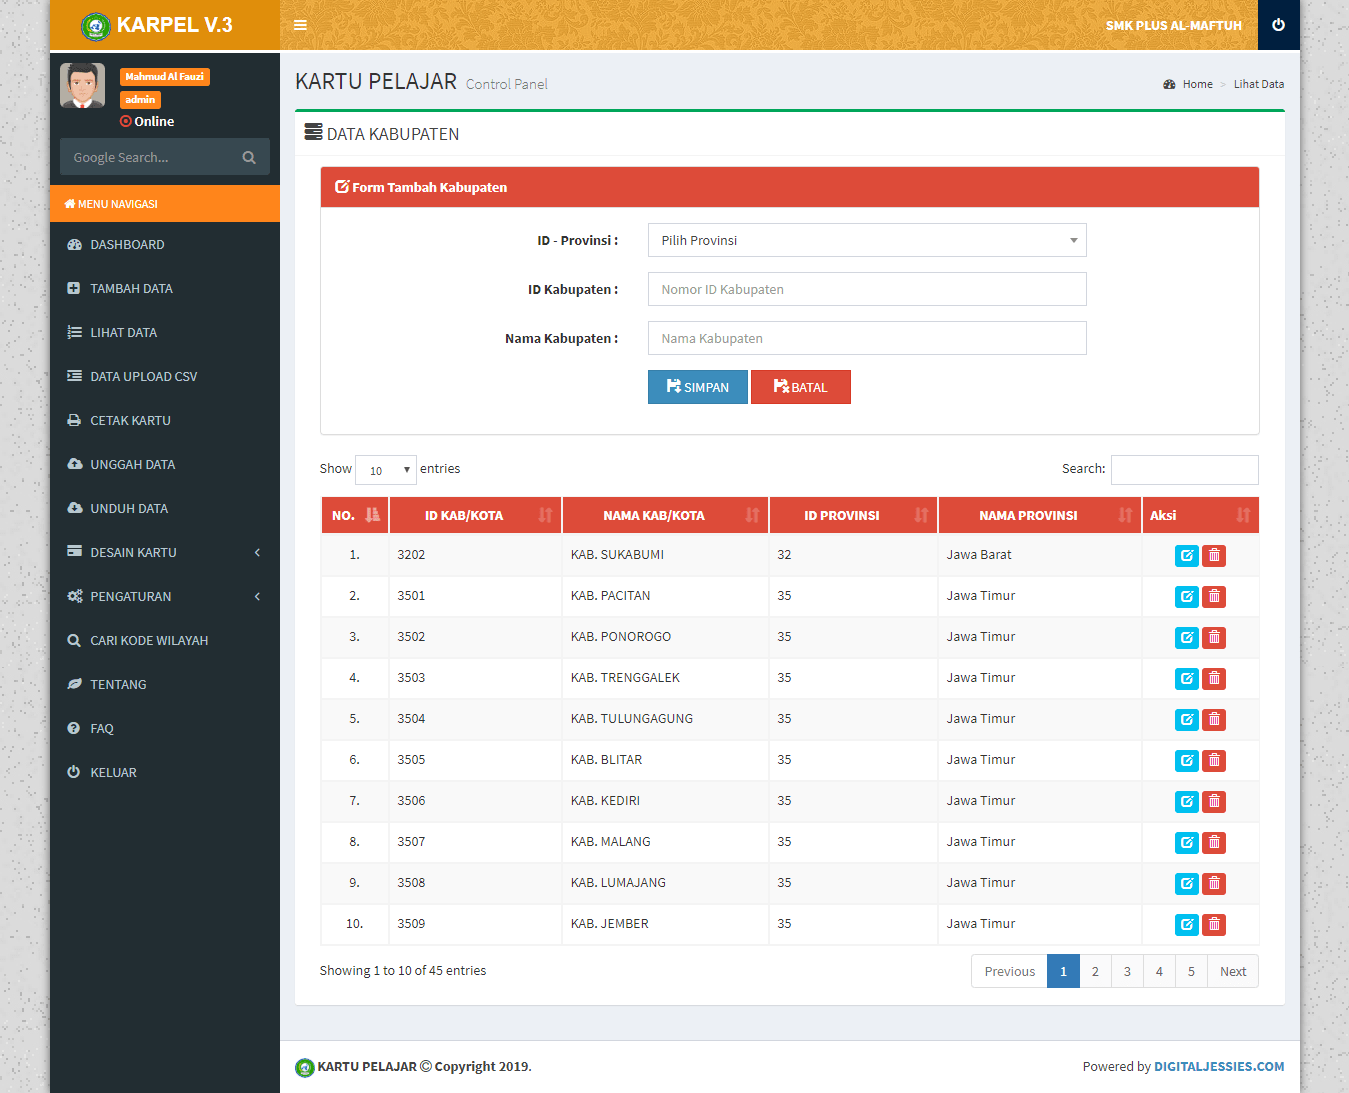Edit the KAB. SUKABUMI row
The height and width of the screenshot is (1093, 1349).
[1186, 556]
